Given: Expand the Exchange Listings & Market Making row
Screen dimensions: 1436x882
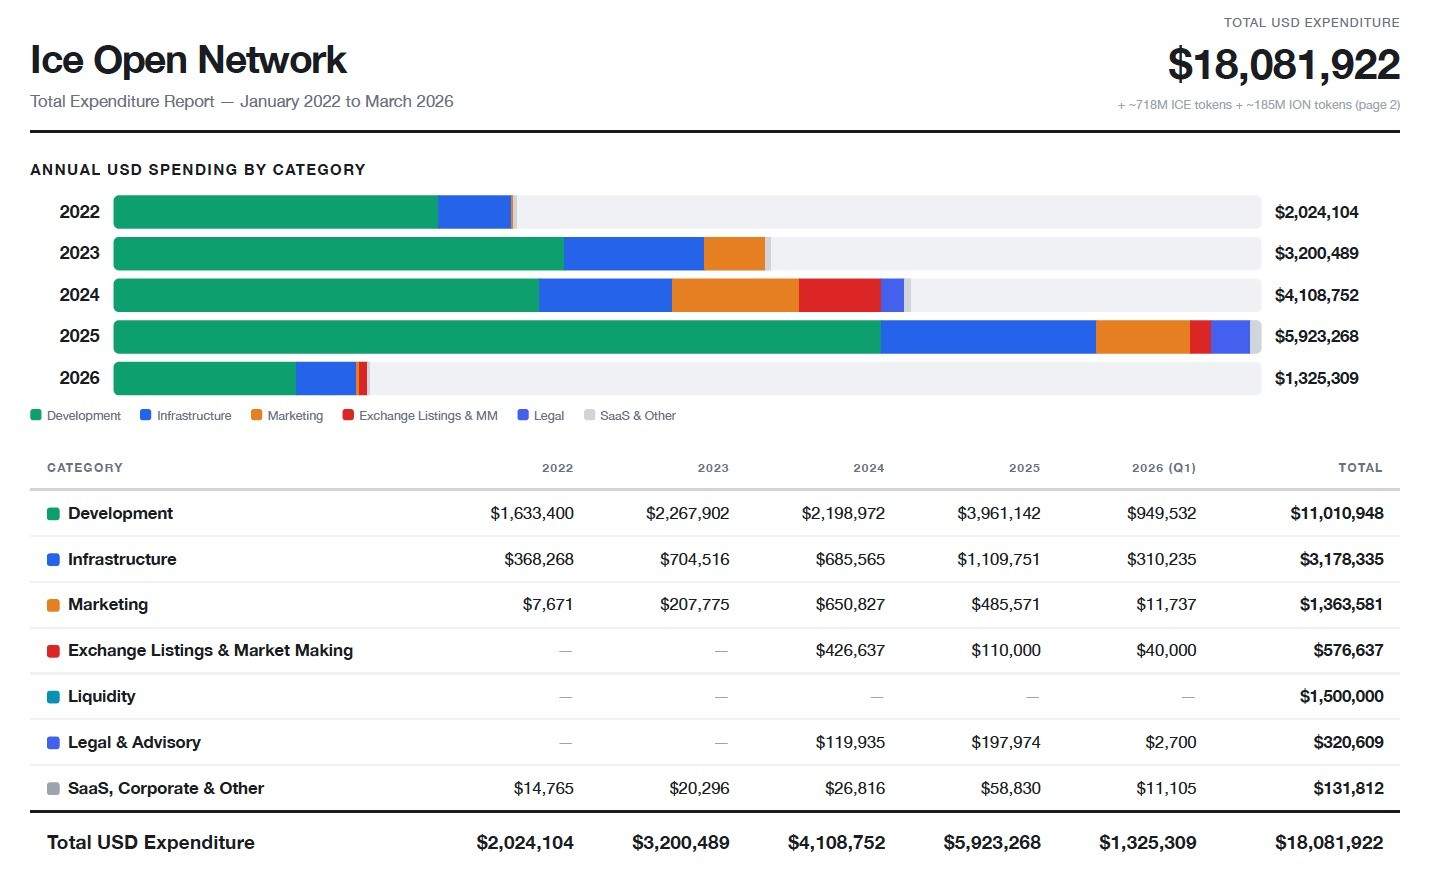Looking at the screenshot, I should 210,650.
